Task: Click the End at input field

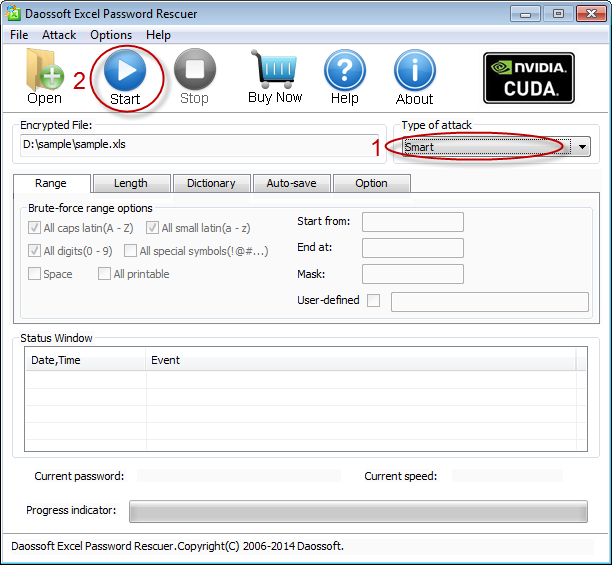Action: pos(413,248)
